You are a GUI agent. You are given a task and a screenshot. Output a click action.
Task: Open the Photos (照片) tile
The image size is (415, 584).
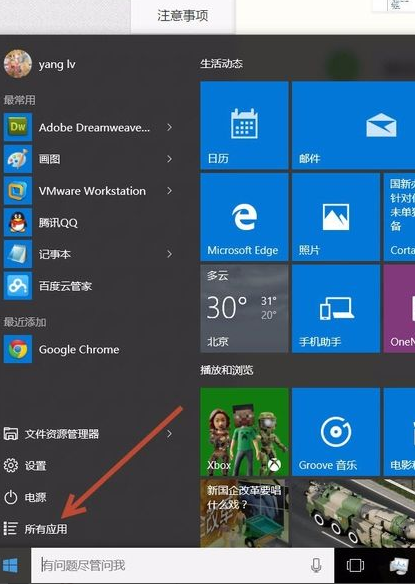tap(336, 217)
